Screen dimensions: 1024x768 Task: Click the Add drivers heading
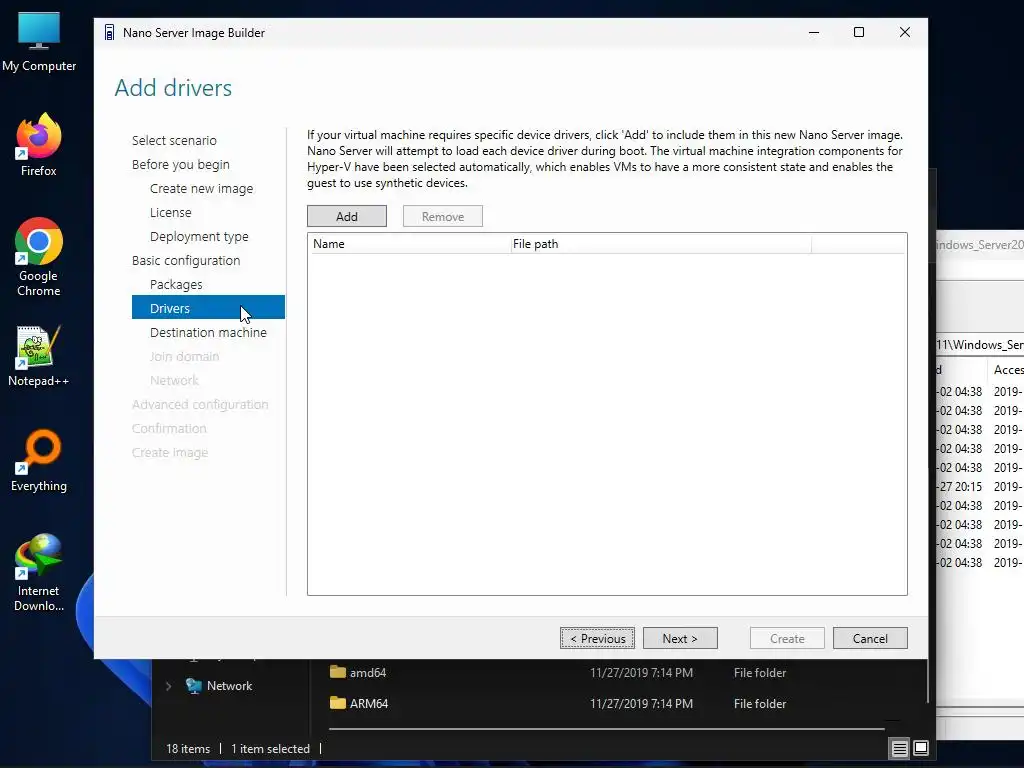click(173, 88)
